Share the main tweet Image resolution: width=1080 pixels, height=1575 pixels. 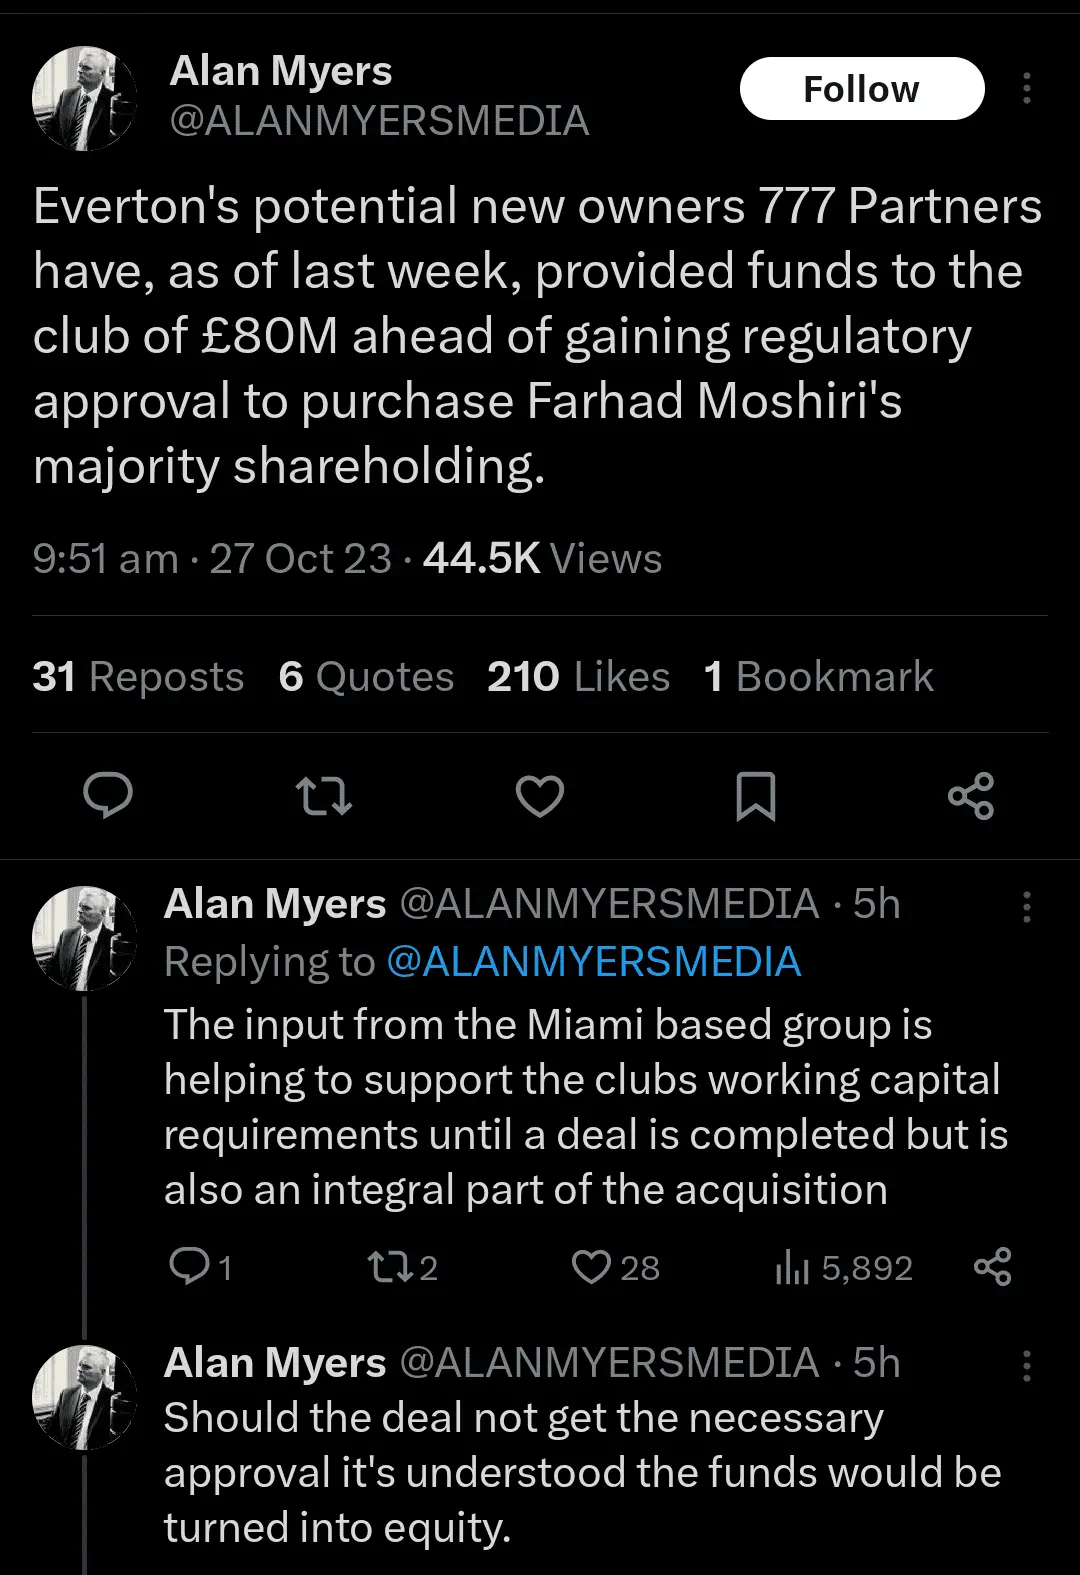pyautogui.click(x=970, y=796)
